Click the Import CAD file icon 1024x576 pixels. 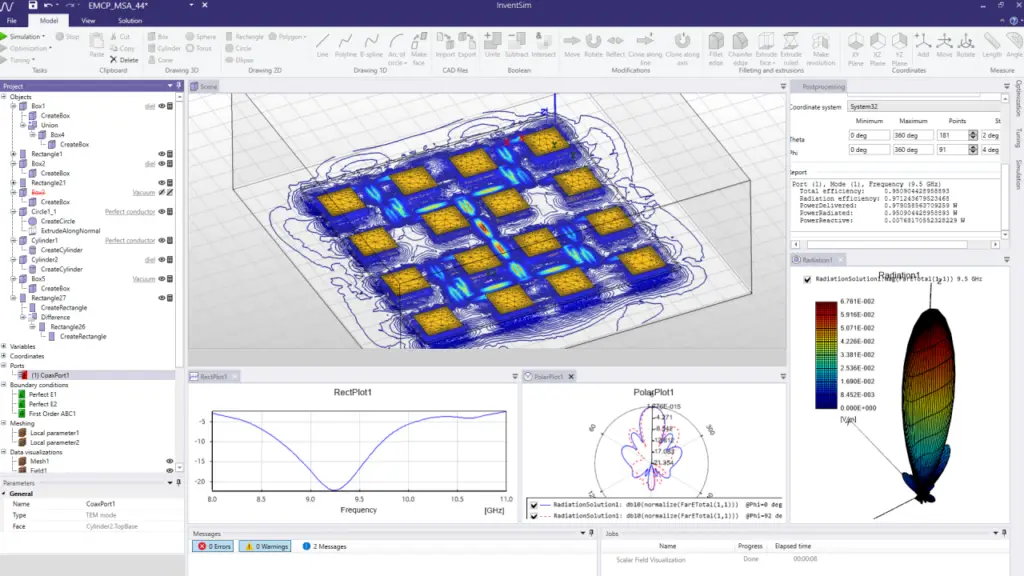pos(445,46)
